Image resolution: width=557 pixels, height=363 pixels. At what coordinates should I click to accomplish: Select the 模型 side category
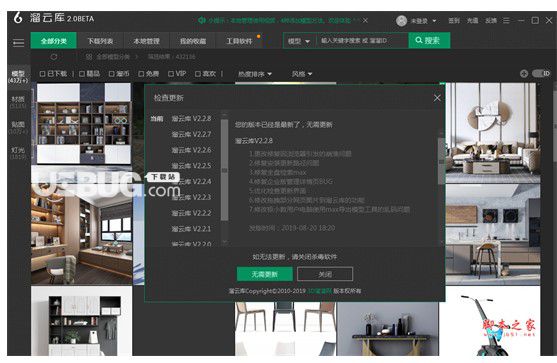18,77
